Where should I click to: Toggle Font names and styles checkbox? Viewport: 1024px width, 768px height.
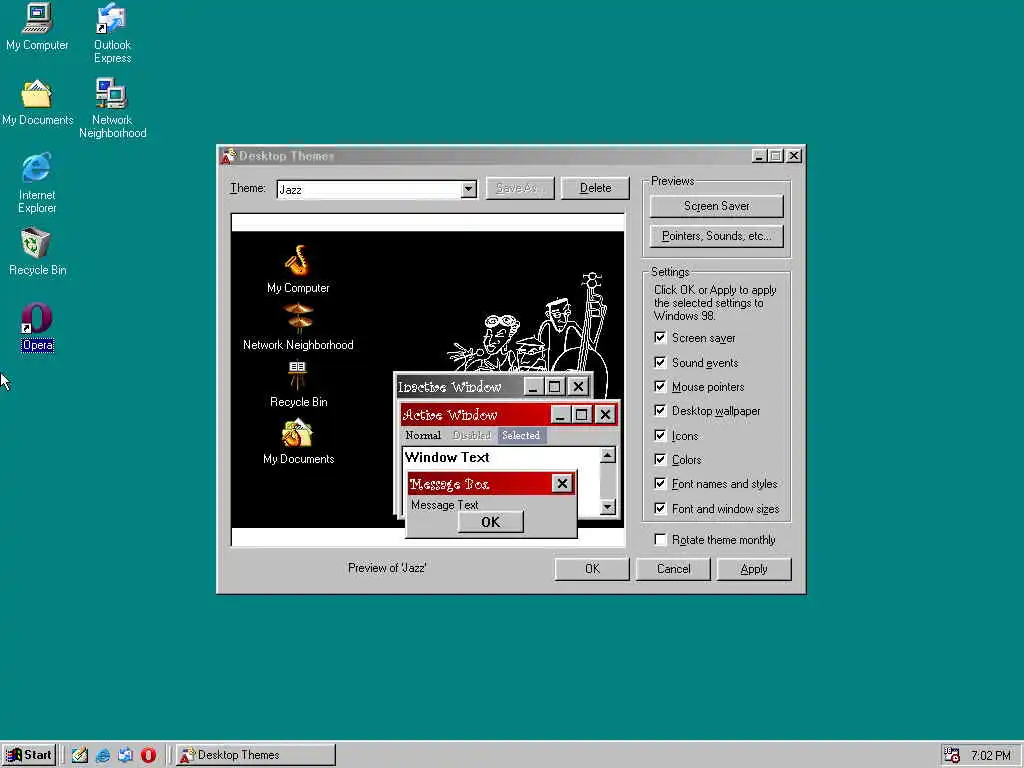(x=660, y=484)
